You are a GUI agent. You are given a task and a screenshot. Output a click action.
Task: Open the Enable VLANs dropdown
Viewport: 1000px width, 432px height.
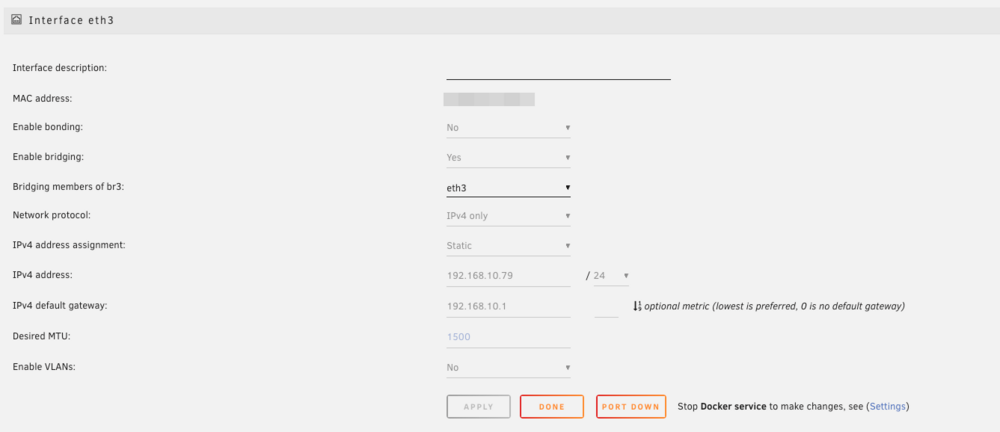tap(508, 368)
